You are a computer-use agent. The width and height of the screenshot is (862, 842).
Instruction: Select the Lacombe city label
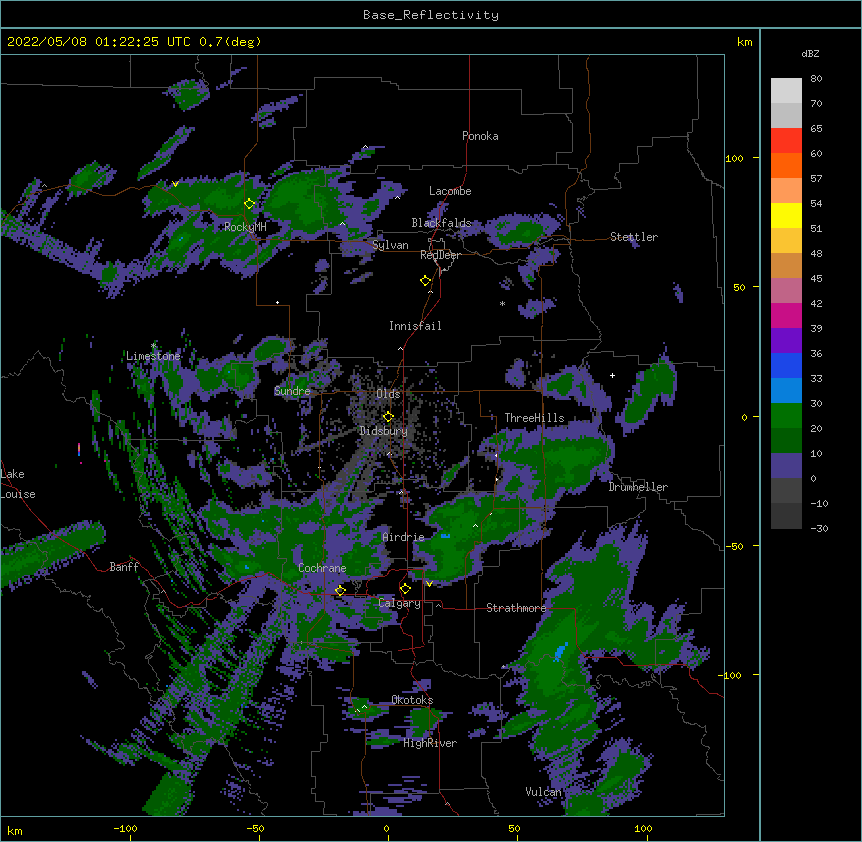coord(450,191)
